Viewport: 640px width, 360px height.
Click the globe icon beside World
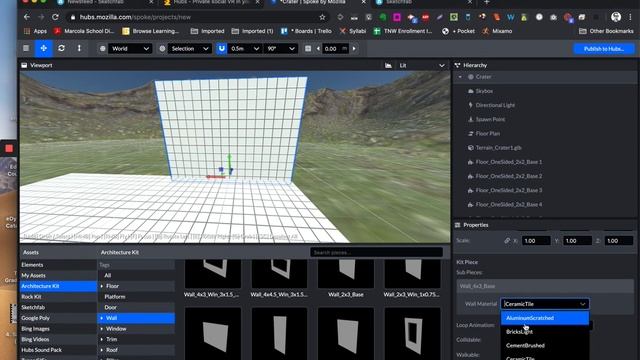102,49
